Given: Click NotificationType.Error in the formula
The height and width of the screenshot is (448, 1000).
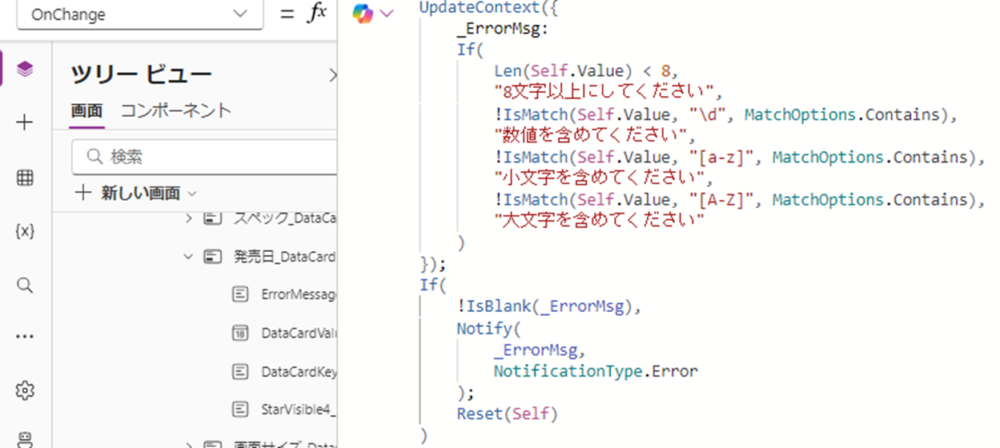Looking at the screenshot, I should 596,371.
